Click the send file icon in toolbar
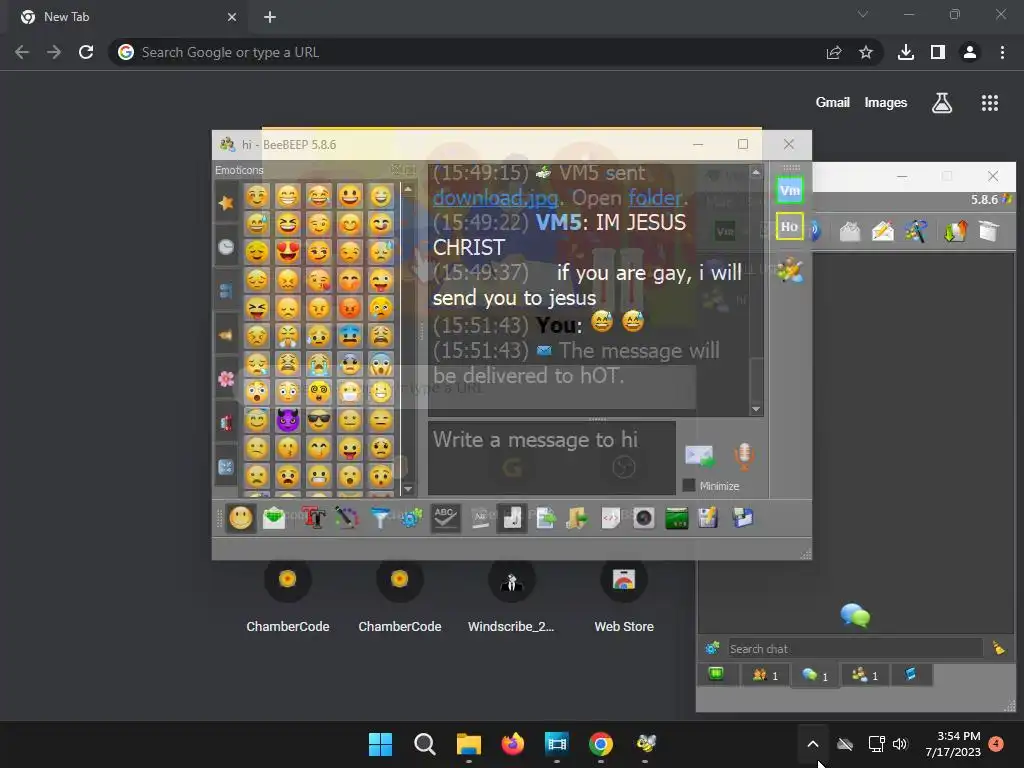 545,519
